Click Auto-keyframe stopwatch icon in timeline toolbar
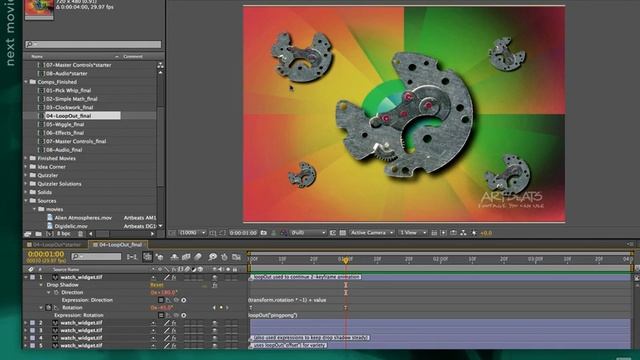 tap(224, 257)
